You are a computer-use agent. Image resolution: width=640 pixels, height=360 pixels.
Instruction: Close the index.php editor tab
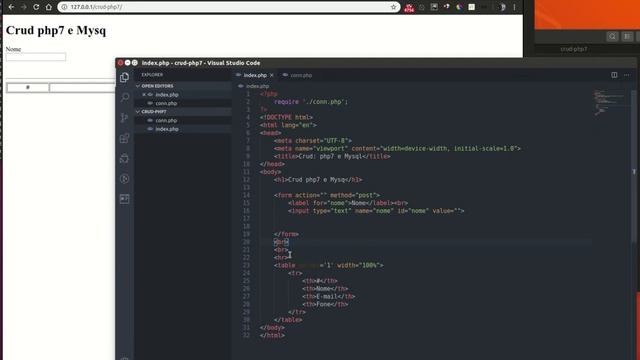click(272, 75)
